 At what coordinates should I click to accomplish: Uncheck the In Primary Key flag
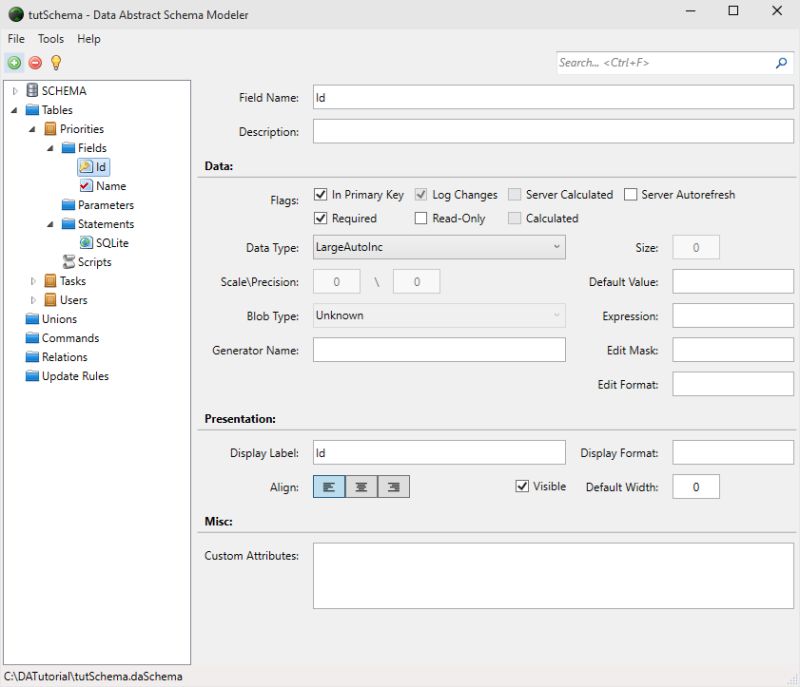[321, 194]
